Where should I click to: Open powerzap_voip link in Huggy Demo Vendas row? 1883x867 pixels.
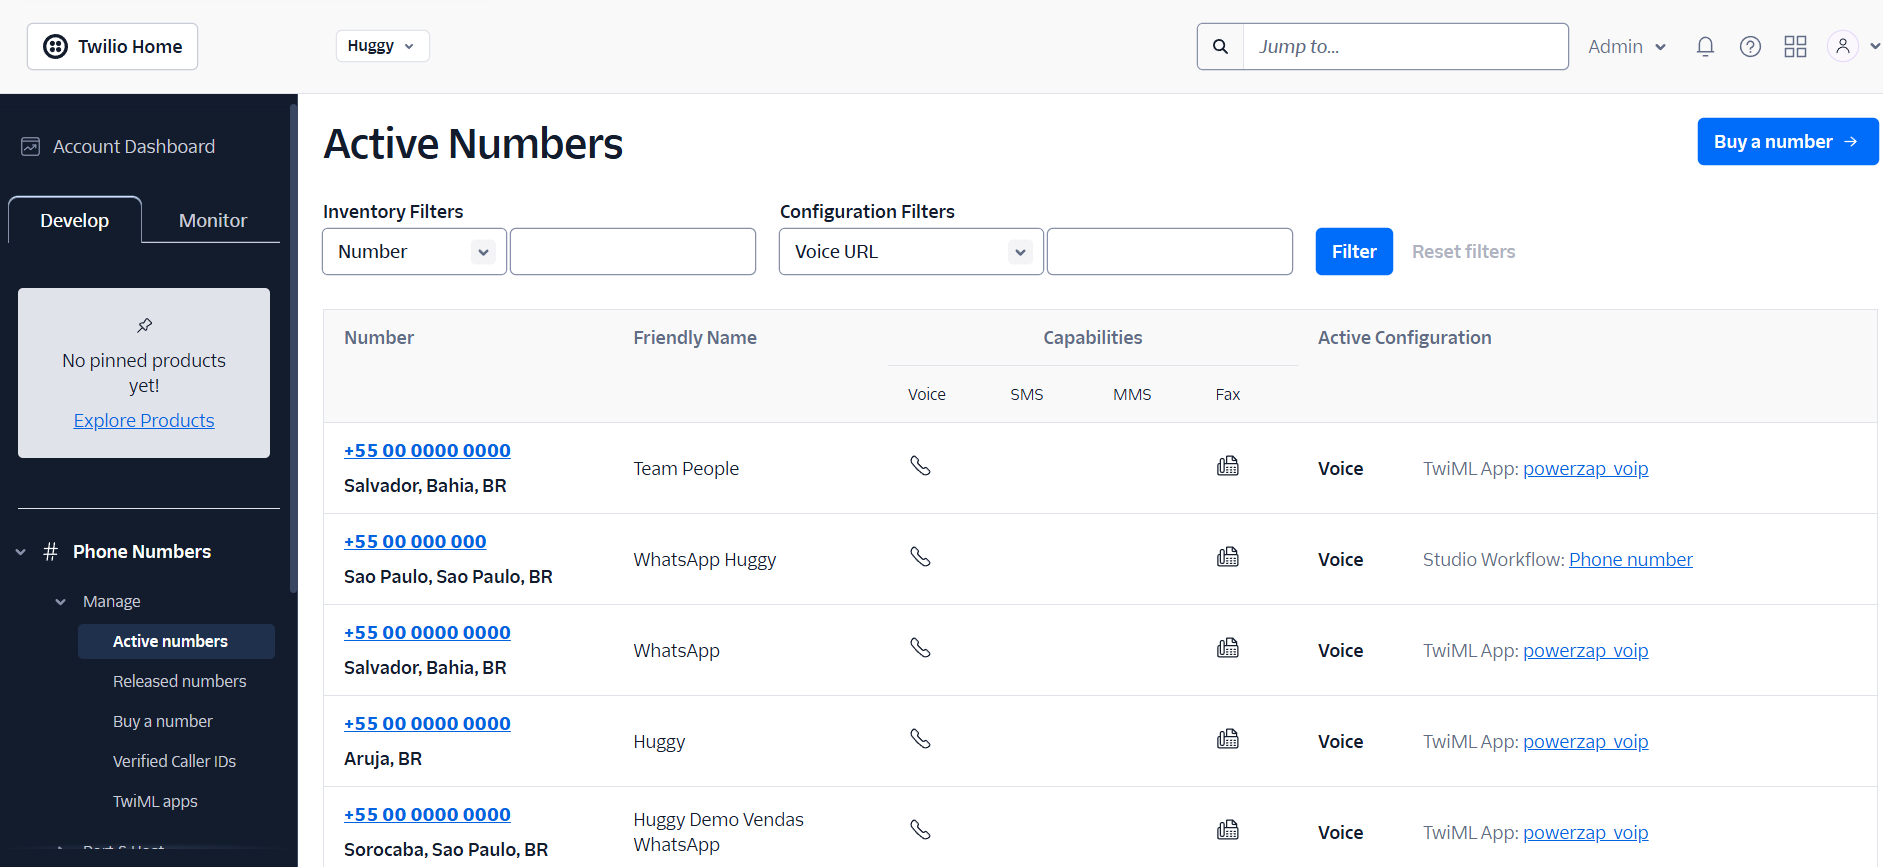(1585, 833)
